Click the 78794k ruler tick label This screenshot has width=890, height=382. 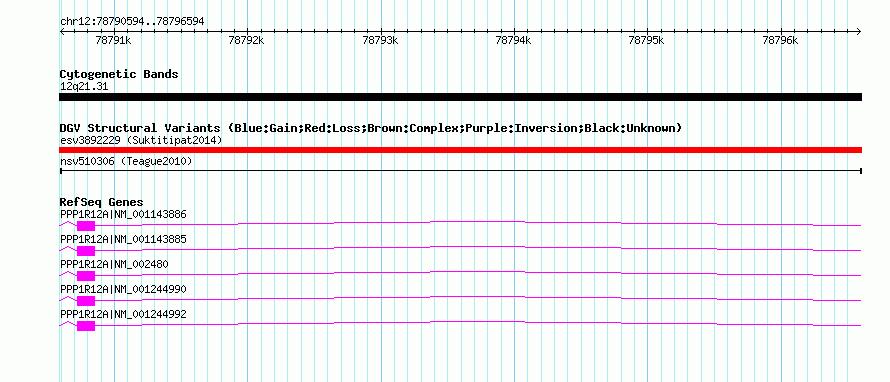[x=514, y=40]
